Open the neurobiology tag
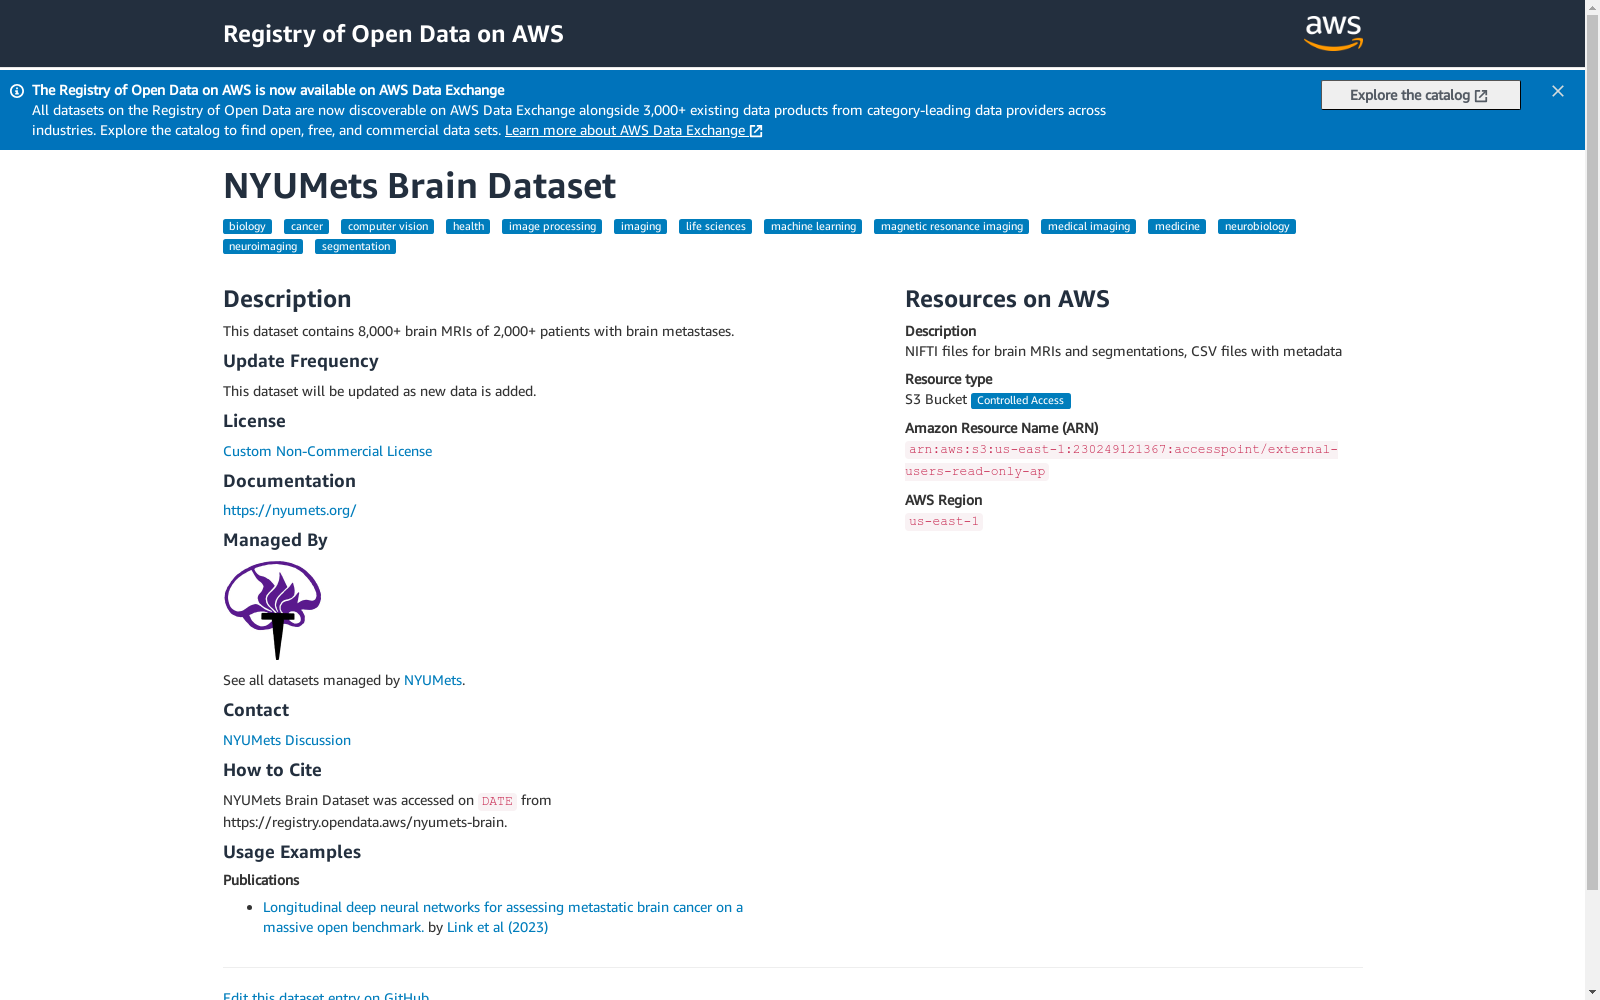The width and height of the screenshot is (1600, 1000). [1257, 227]
